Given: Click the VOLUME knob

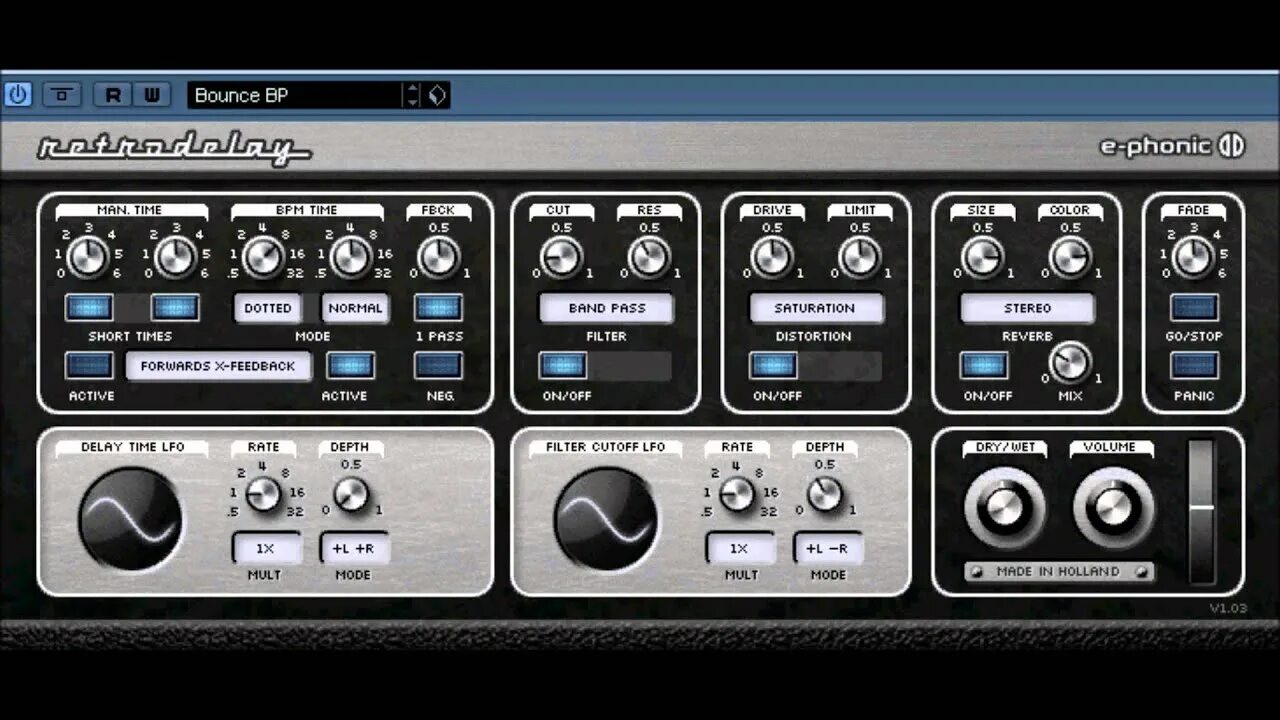Looking at the screenshot, I should (x=1114, y=508).
